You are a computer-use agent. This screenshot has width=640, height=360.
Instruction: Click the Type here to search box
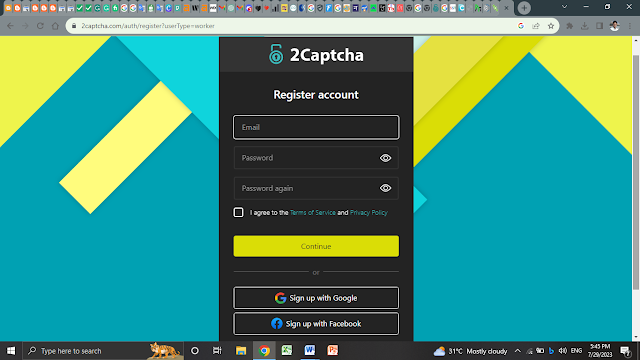(x=103, y=351)
